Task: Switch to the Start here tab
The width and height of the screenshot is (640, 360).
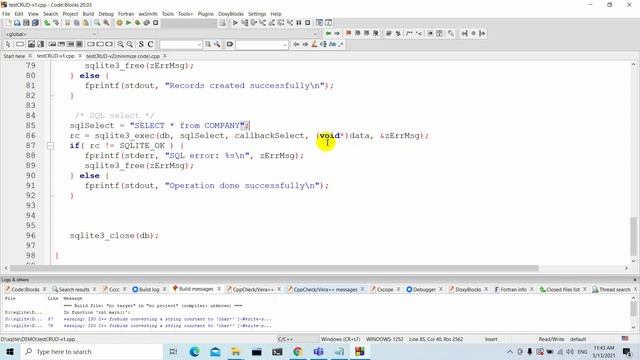Action: click(x=14, y=56)
